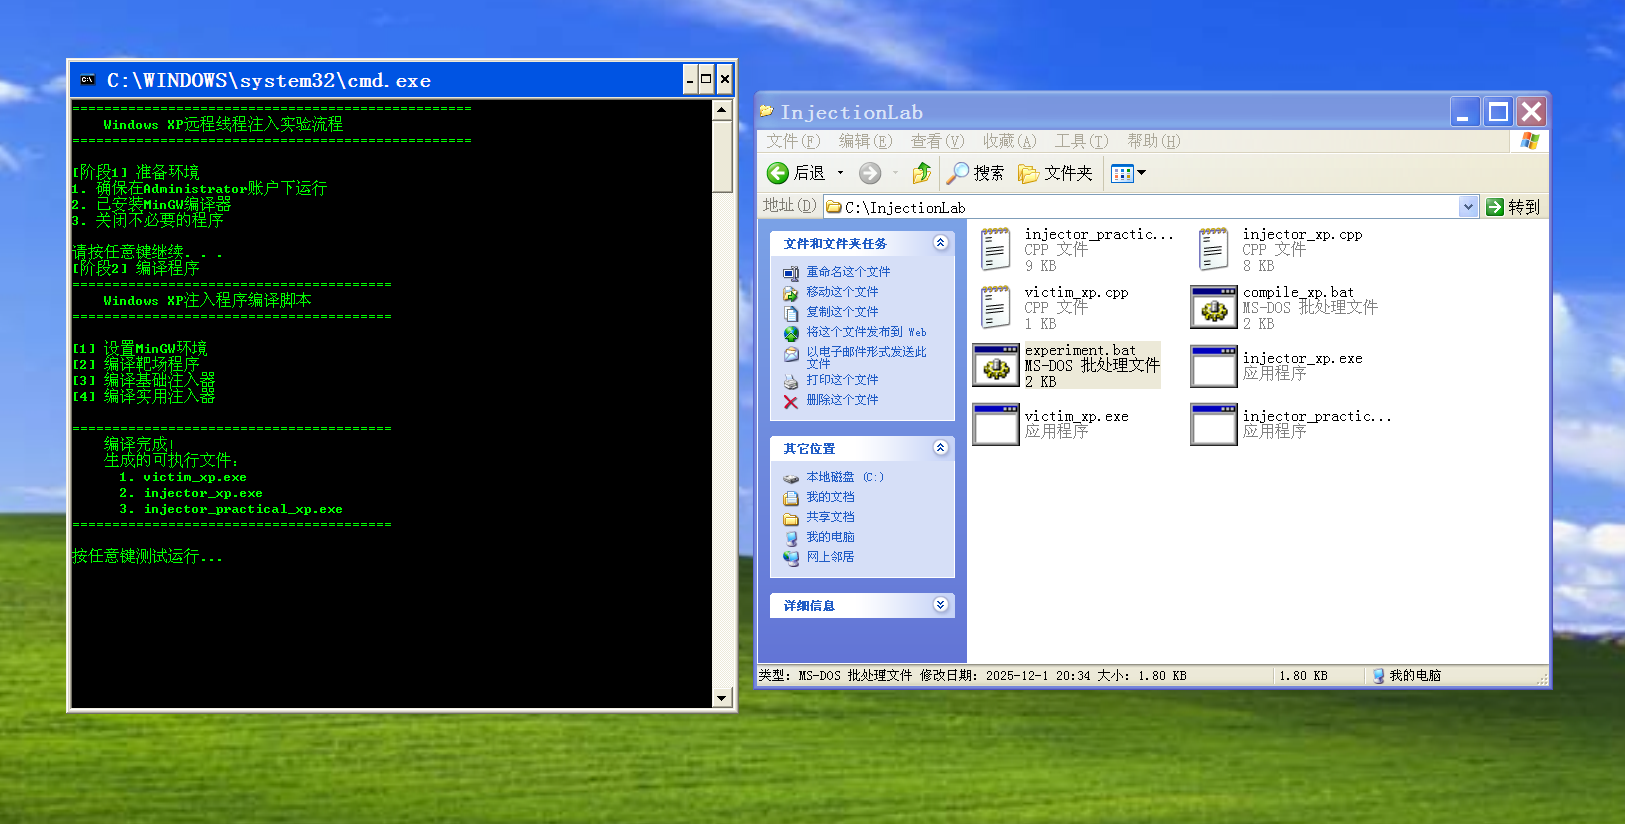1625x824 pixels.
Task: Open 本地磁盘 (C:) link
Action: coord(845,477)
